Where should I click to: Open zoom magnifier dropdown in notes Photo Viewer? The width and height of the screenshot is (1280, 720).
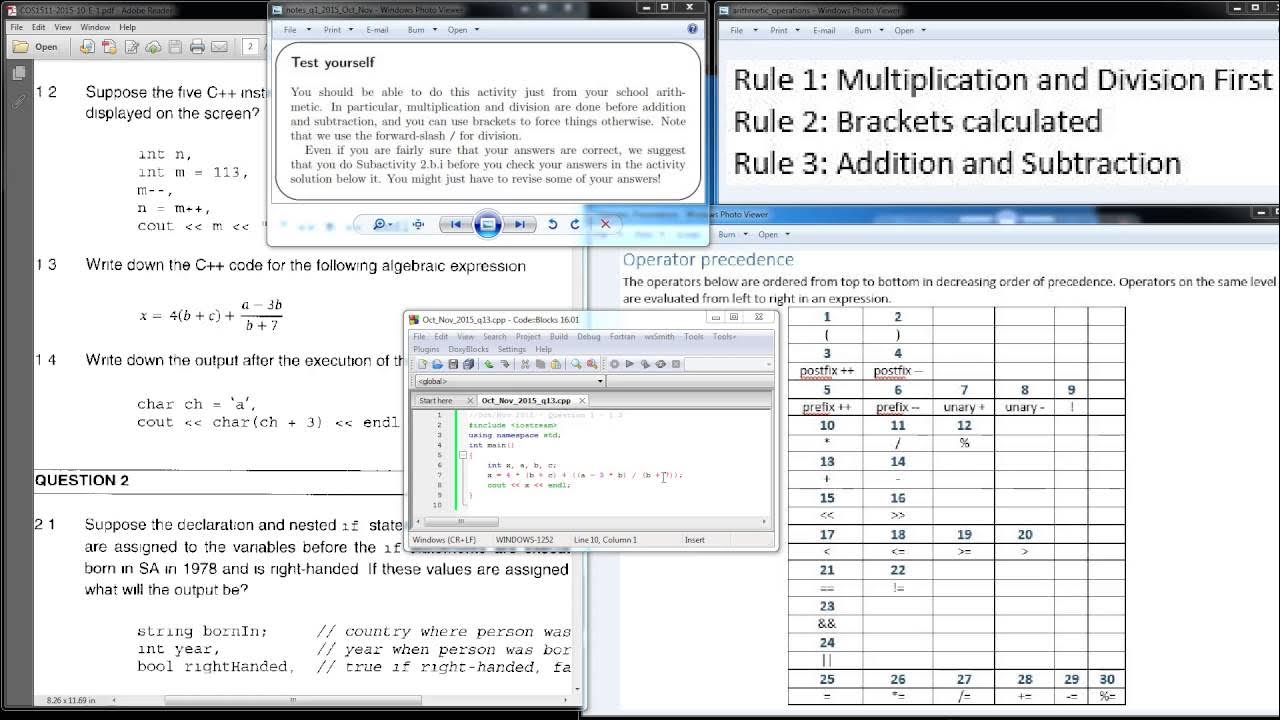(383, 225)
